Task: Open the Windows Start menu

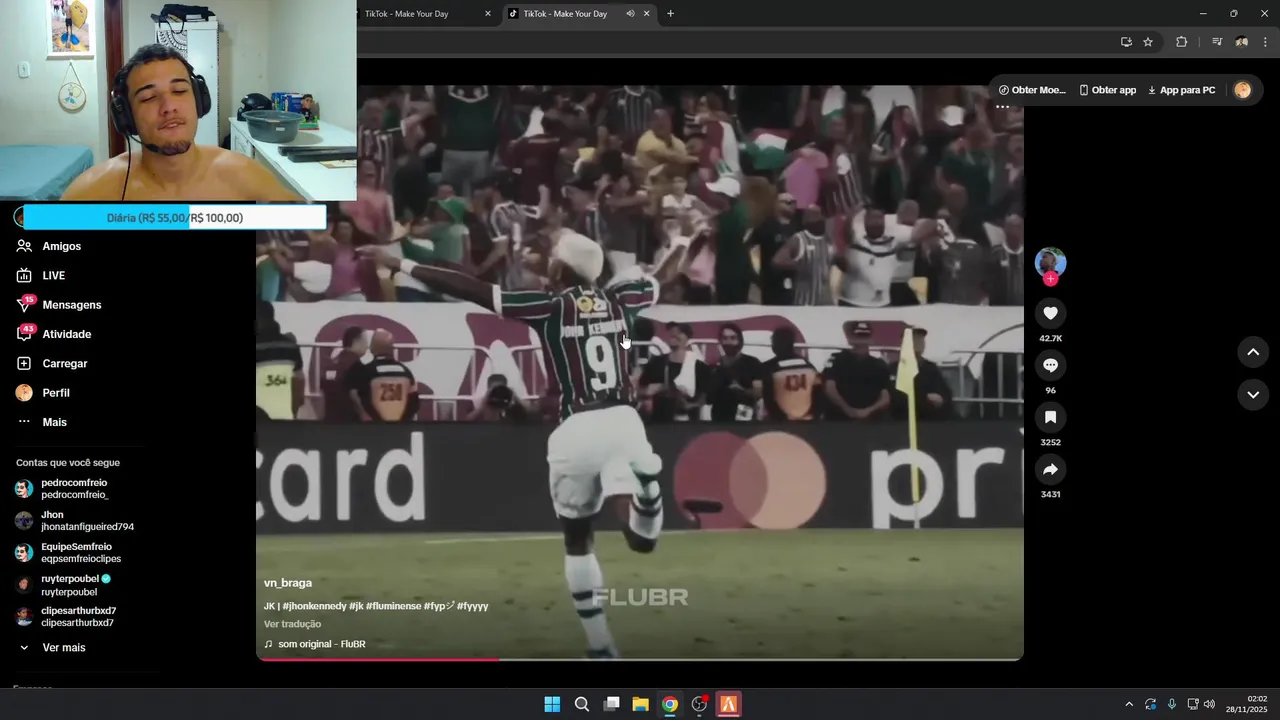Action: (552, 704)
